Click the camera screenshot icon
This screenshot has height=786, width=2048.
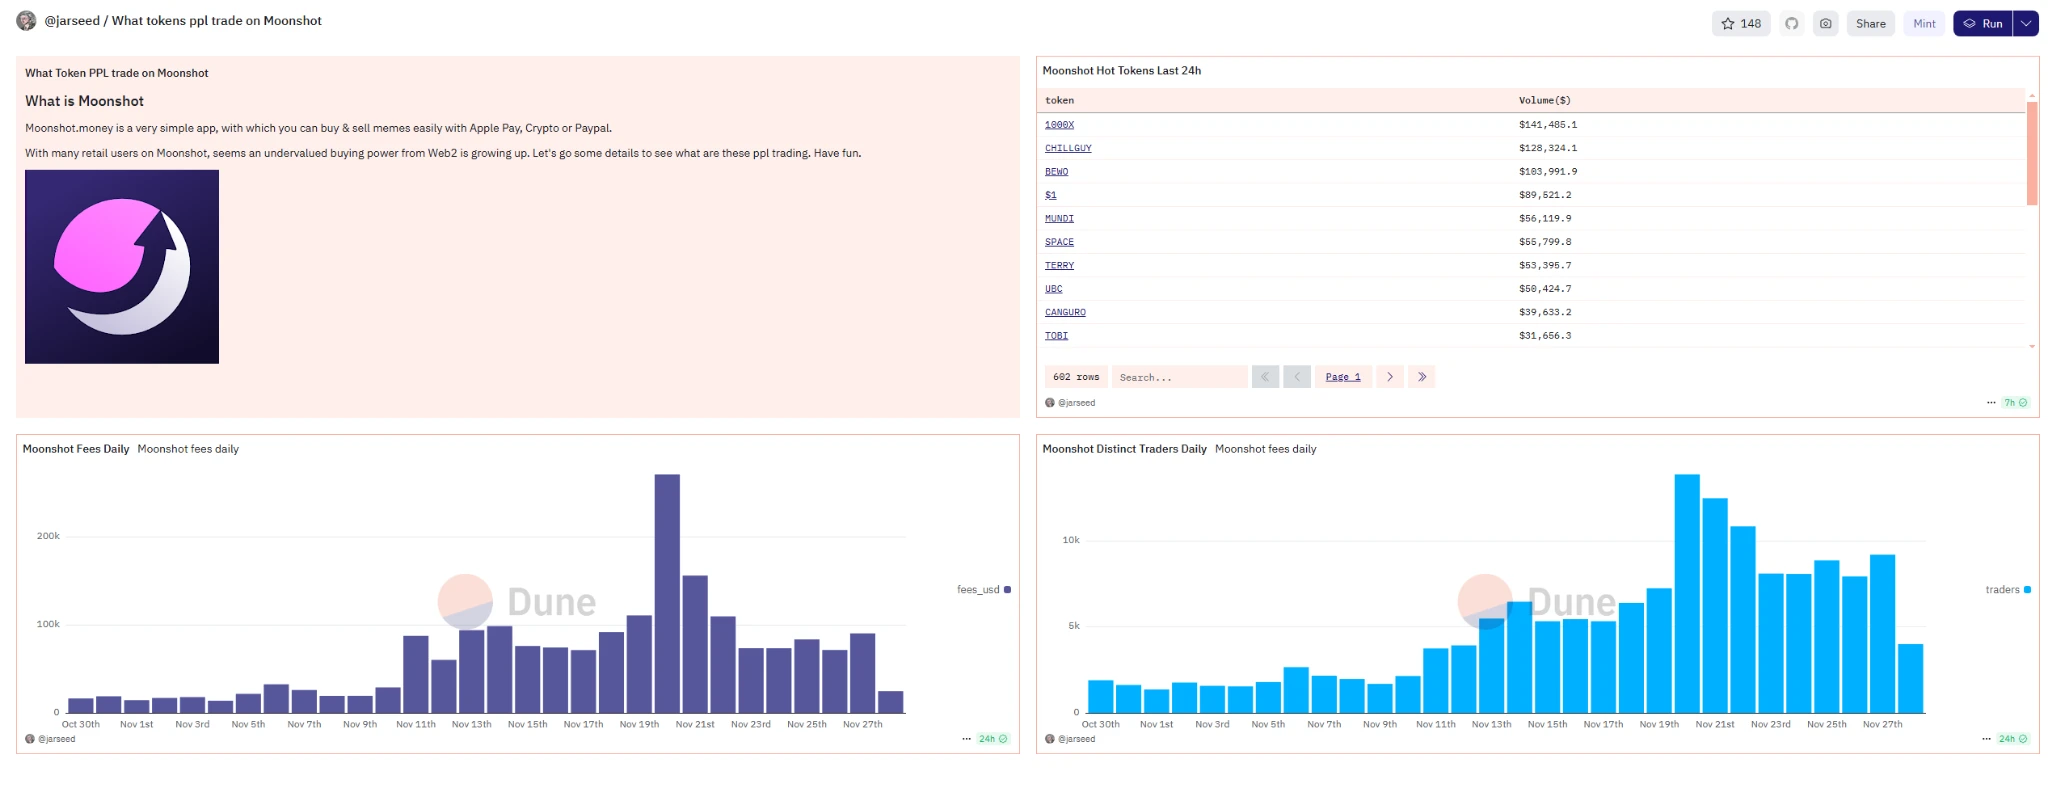click(1826, 24)
